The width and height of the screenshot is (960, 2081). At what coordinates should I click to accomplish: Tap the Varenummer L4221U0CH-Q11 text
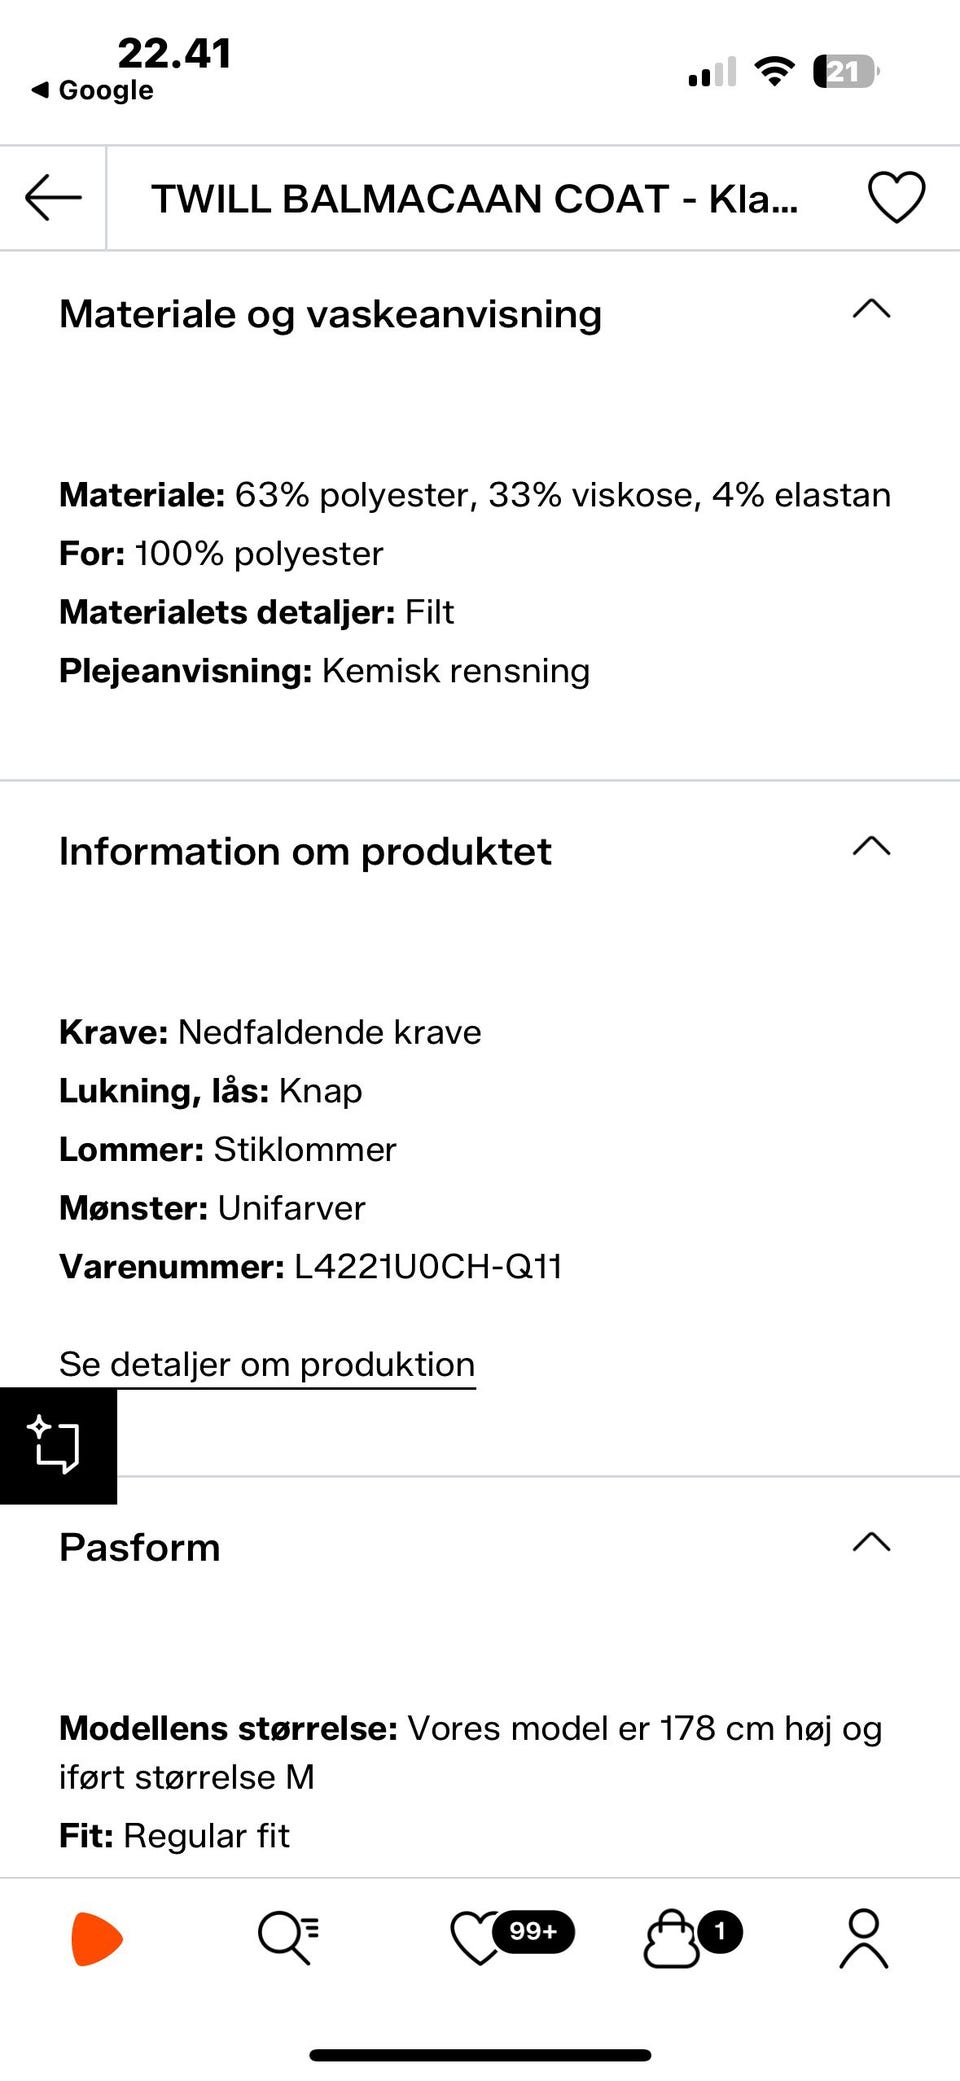coord(310,1267)
